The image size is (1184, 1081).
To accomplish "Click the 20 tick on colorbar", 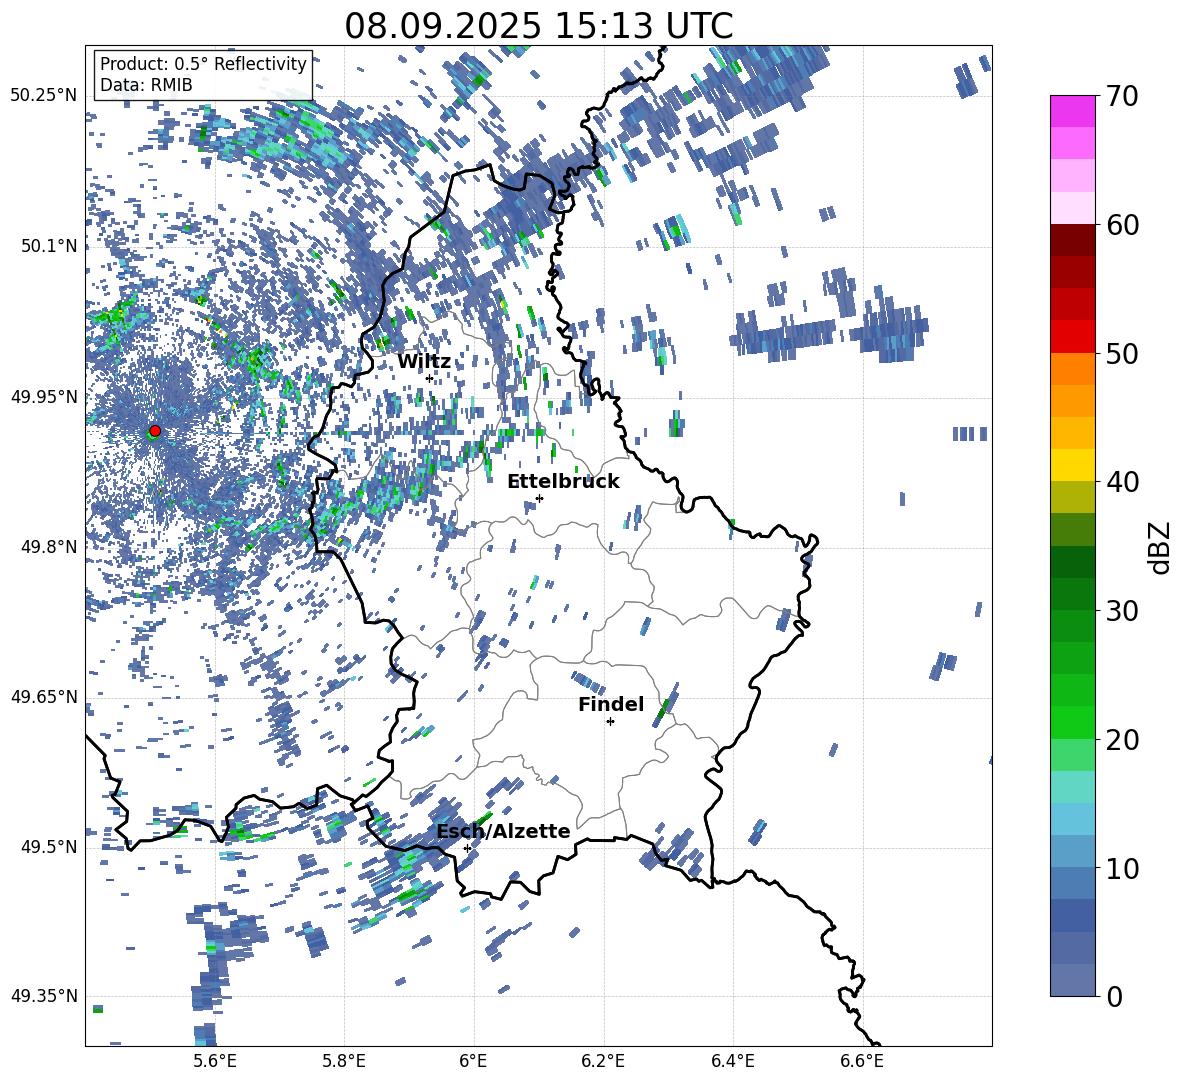I will 1121,740.
